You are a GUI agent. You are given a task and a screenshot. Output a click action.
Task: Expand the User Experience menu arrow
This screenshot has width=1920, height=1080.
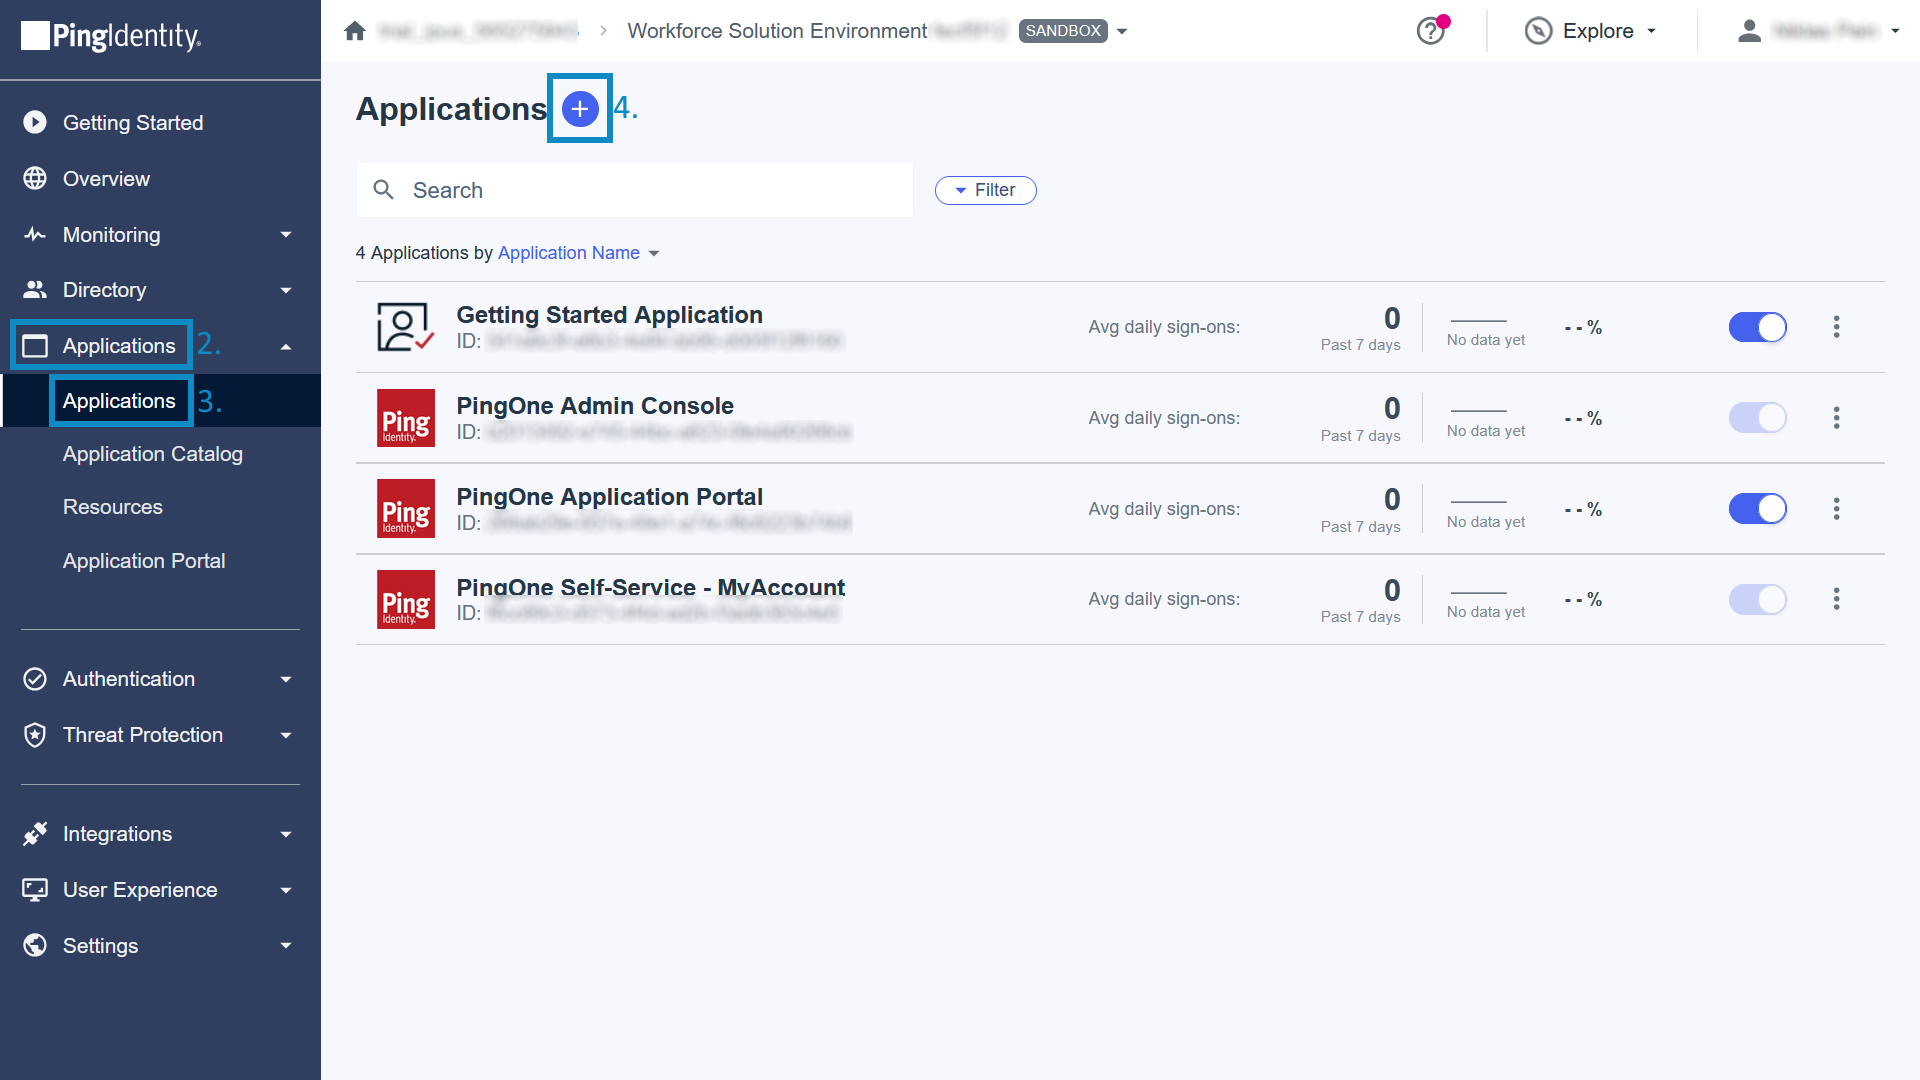pyautogui.click(x=286, y=890)
